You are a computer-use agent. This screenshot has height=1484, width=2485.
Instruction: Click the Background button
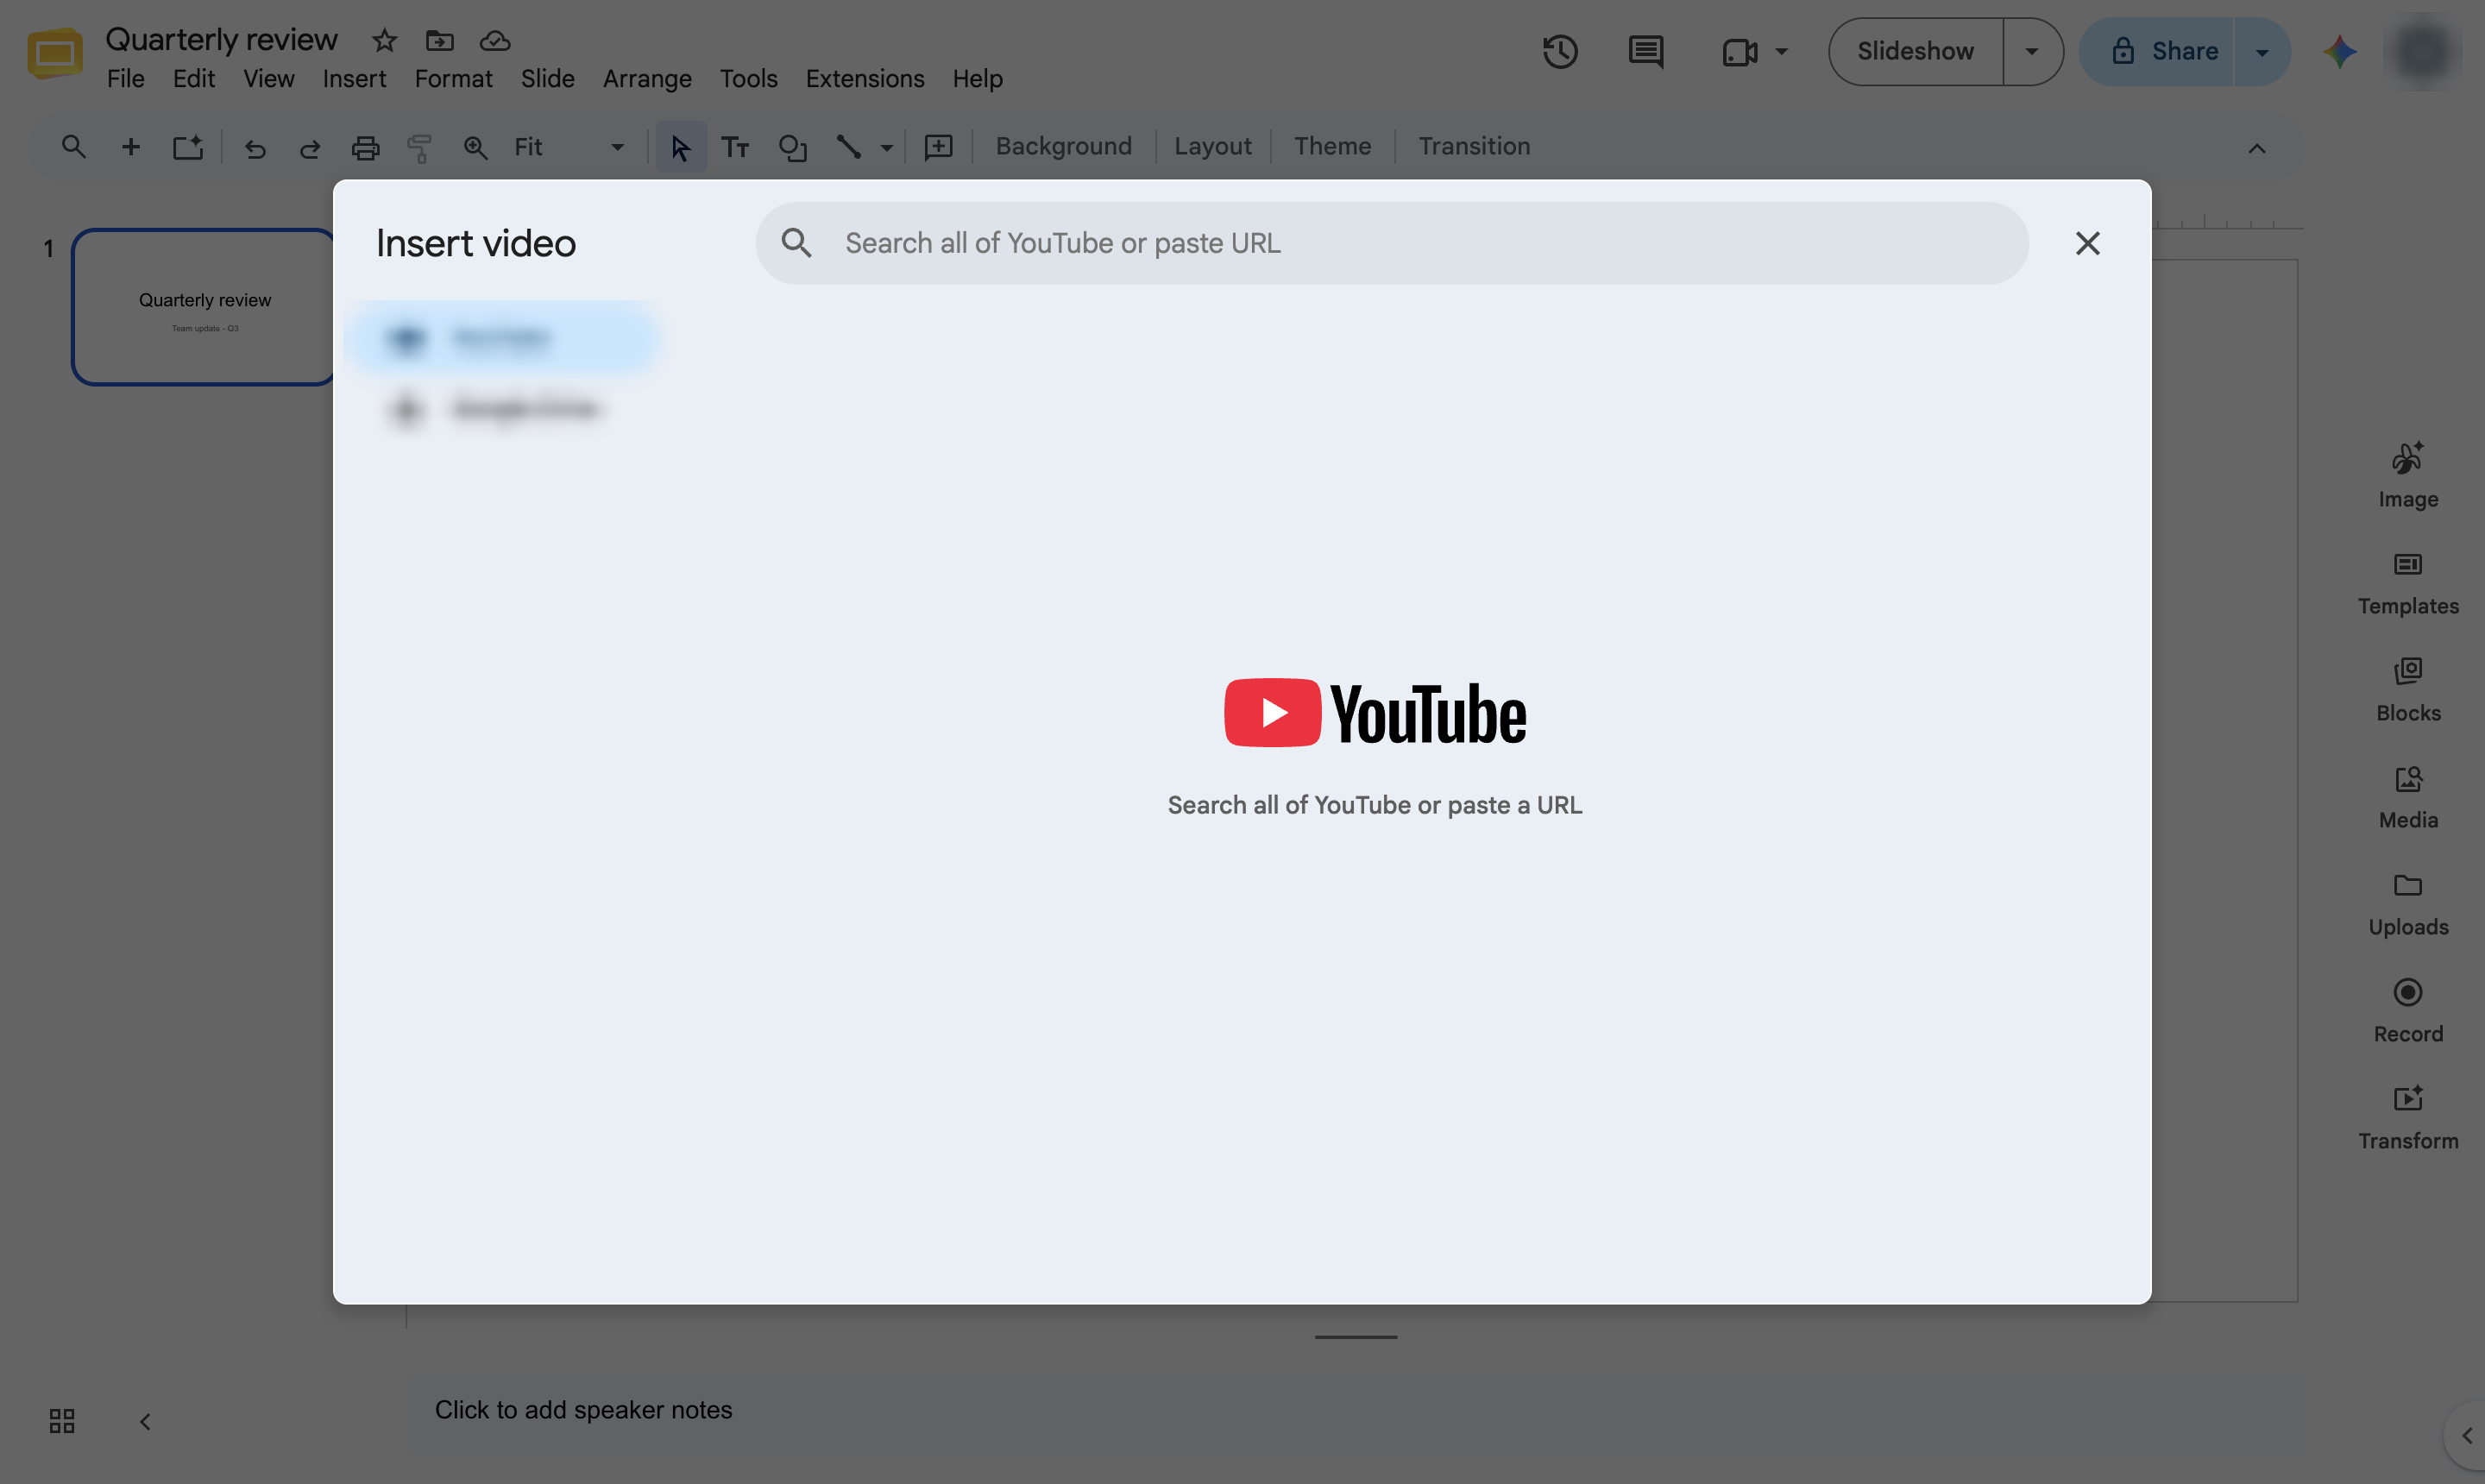tap(1063, 147)
